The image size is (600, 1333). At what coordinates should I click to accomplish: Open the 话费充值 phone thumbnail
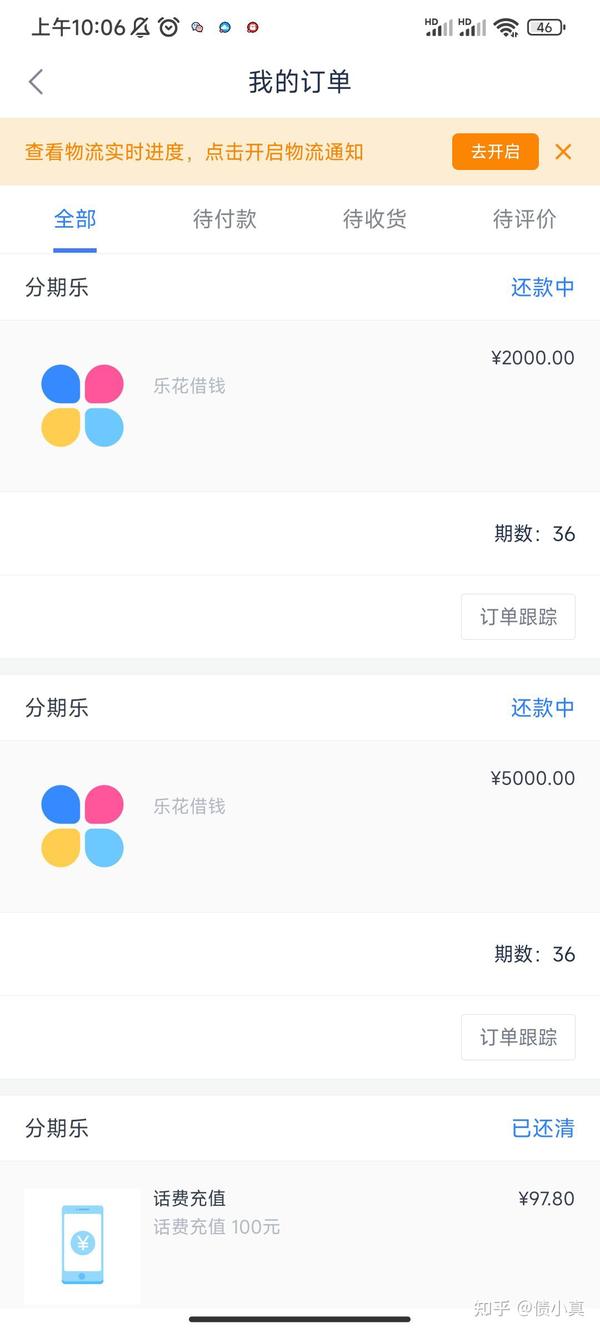tap(82, 1244)
